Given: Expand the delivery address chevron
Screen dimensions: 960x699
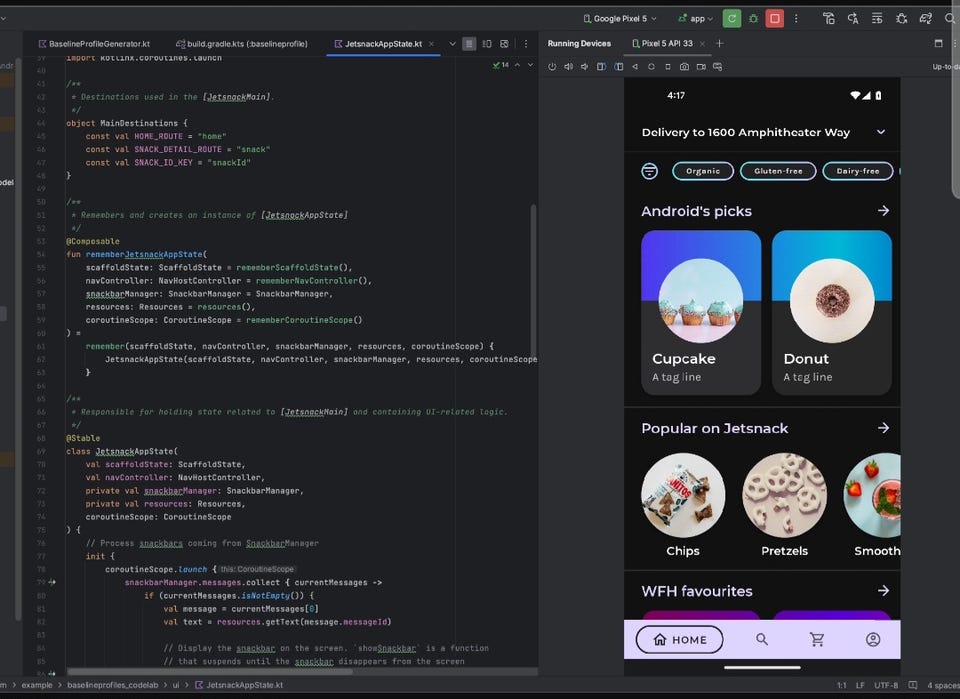Looking at the screenshot, I should click(880, 132).
